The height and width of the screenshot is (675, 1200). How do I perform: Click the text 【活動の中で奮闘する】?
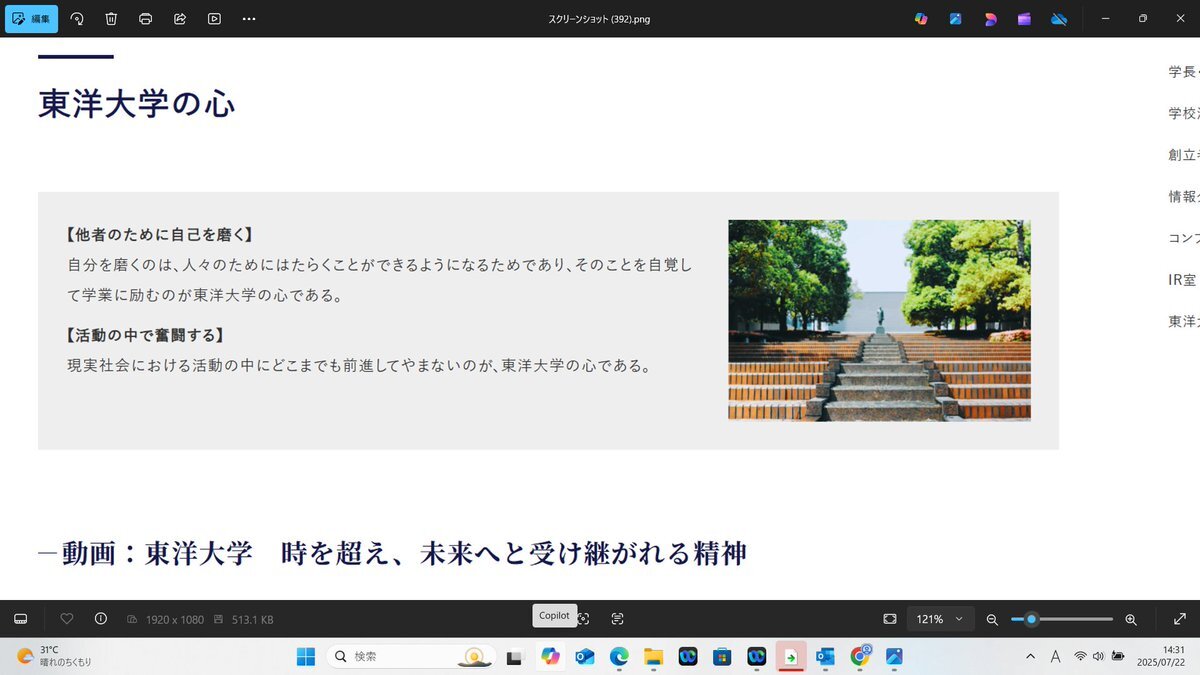coord(145,335)
